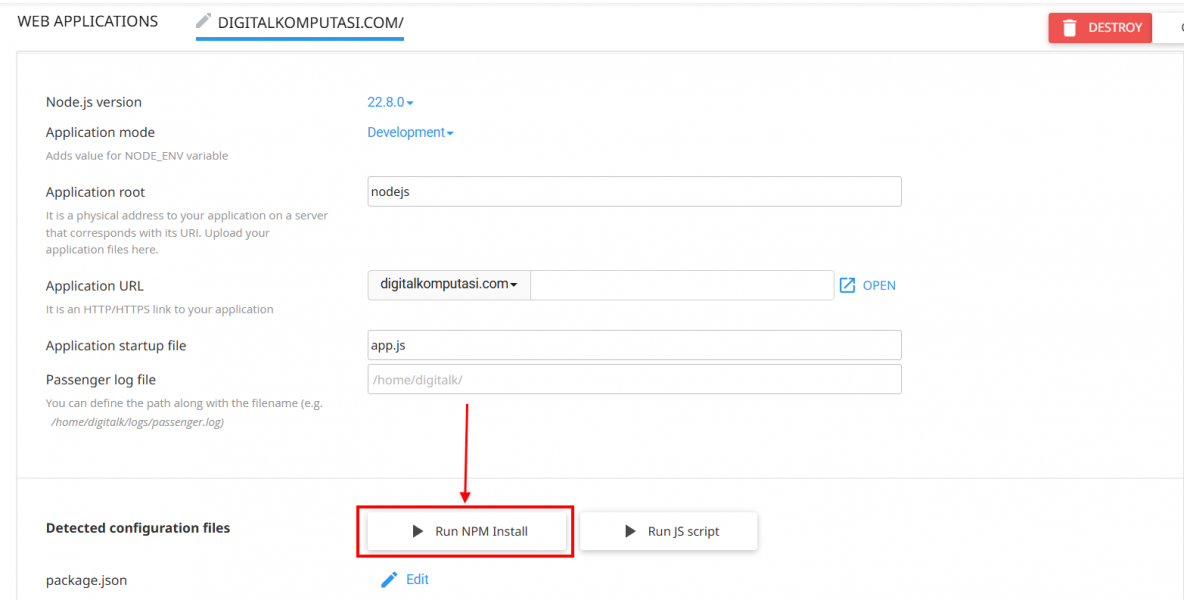Click the Application mode label
Screen dimensions: 1184x600
tap(100, 132)
